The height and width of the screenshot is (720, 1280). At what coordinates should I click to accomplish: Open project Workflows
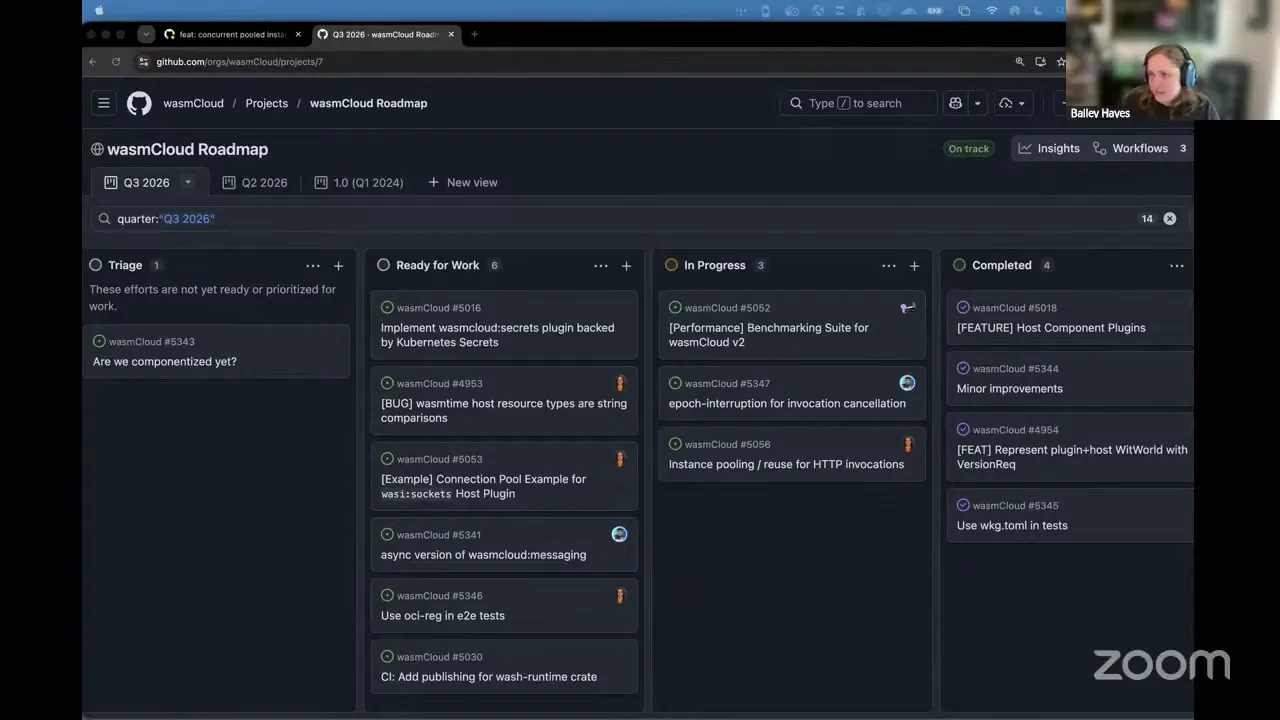(x=1140, y=148)
